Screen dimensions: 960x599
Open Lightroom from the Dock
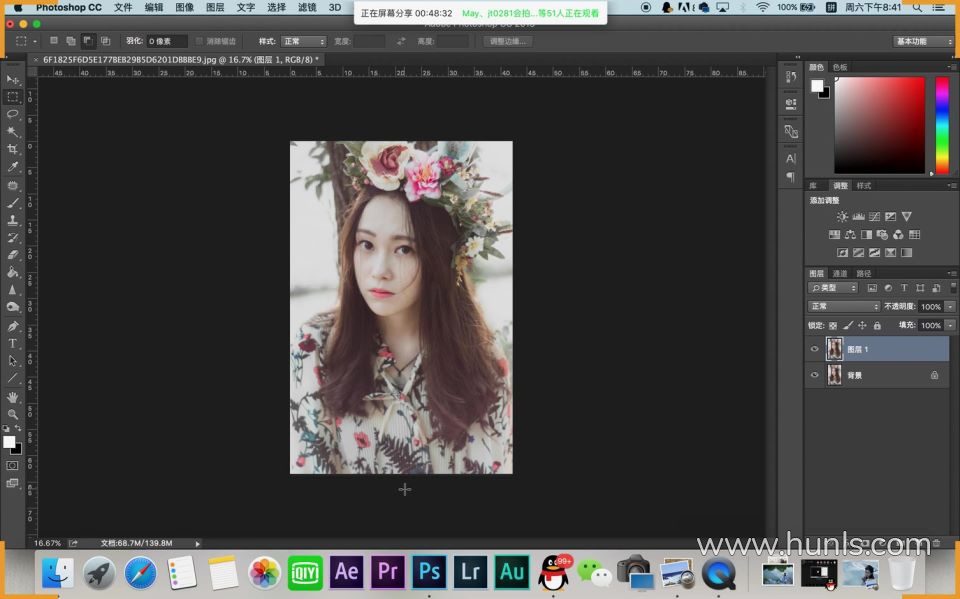pos(470,571)
